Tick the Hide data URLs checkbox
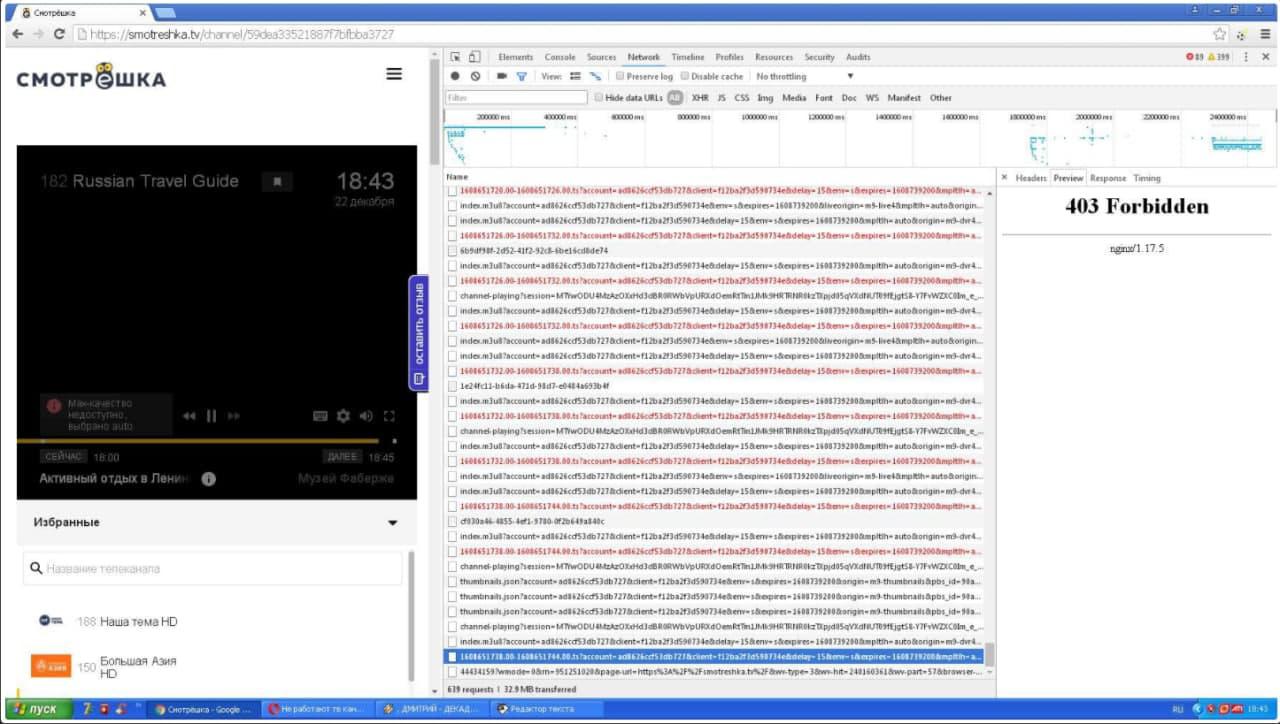Viewport: 1280px width, 724px height. pyautogui.click(x=599, y=98)
